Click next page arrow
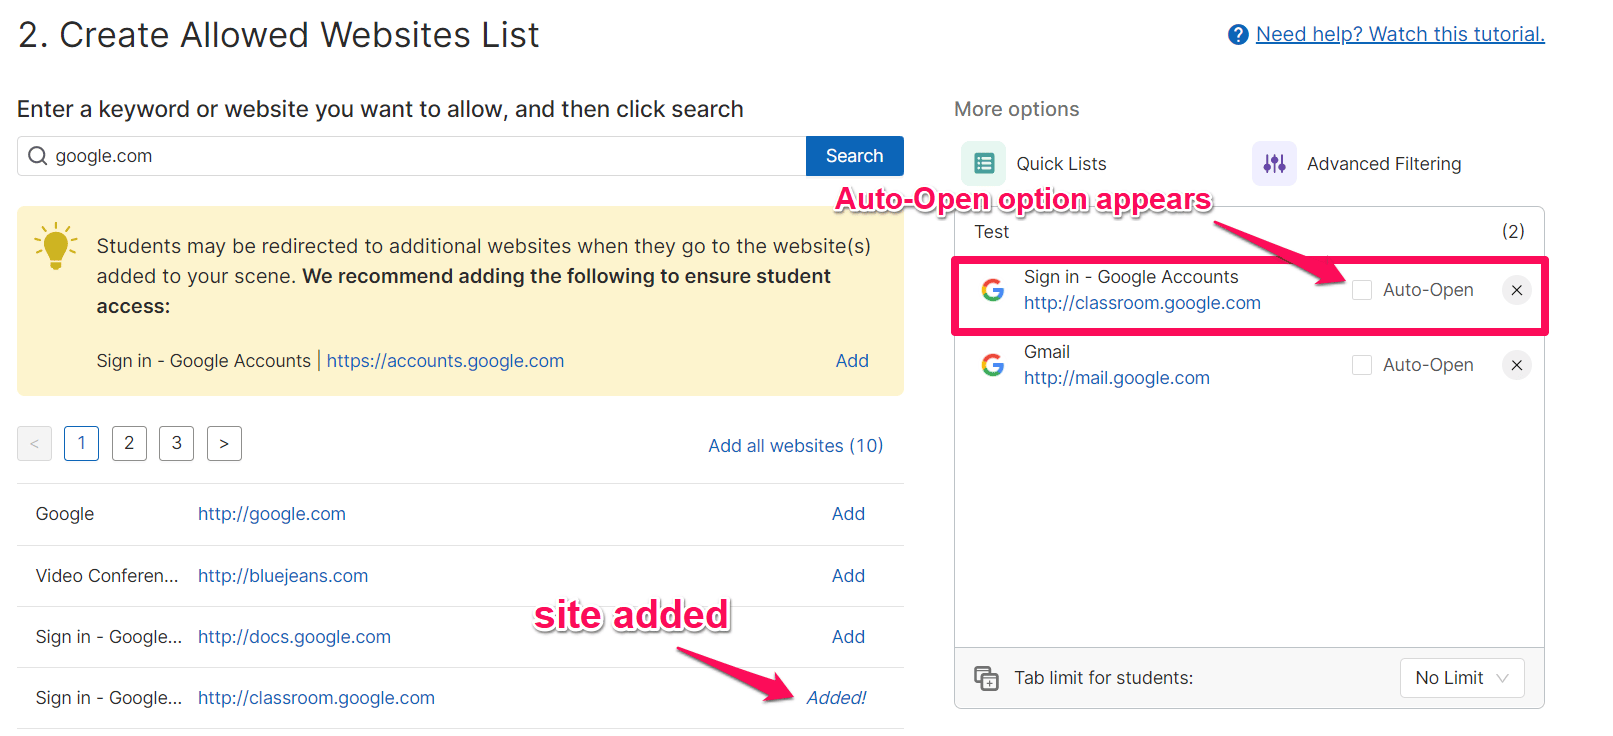Screen dimensions: 1613x736 point(224,443)
